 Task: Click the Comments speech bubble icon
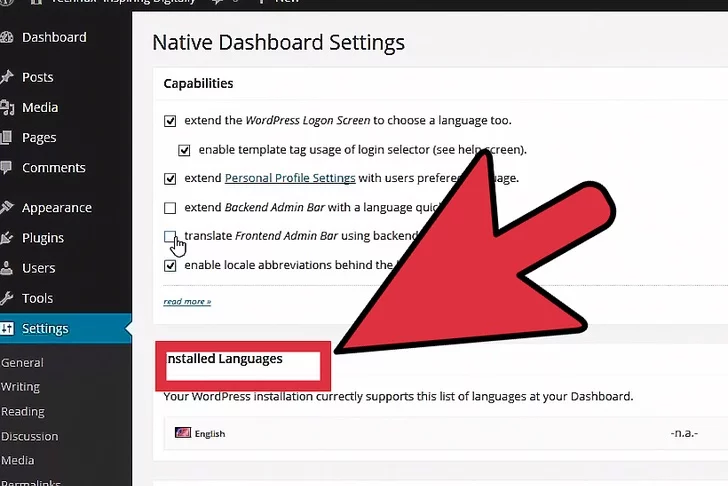[x=6, y=168]
